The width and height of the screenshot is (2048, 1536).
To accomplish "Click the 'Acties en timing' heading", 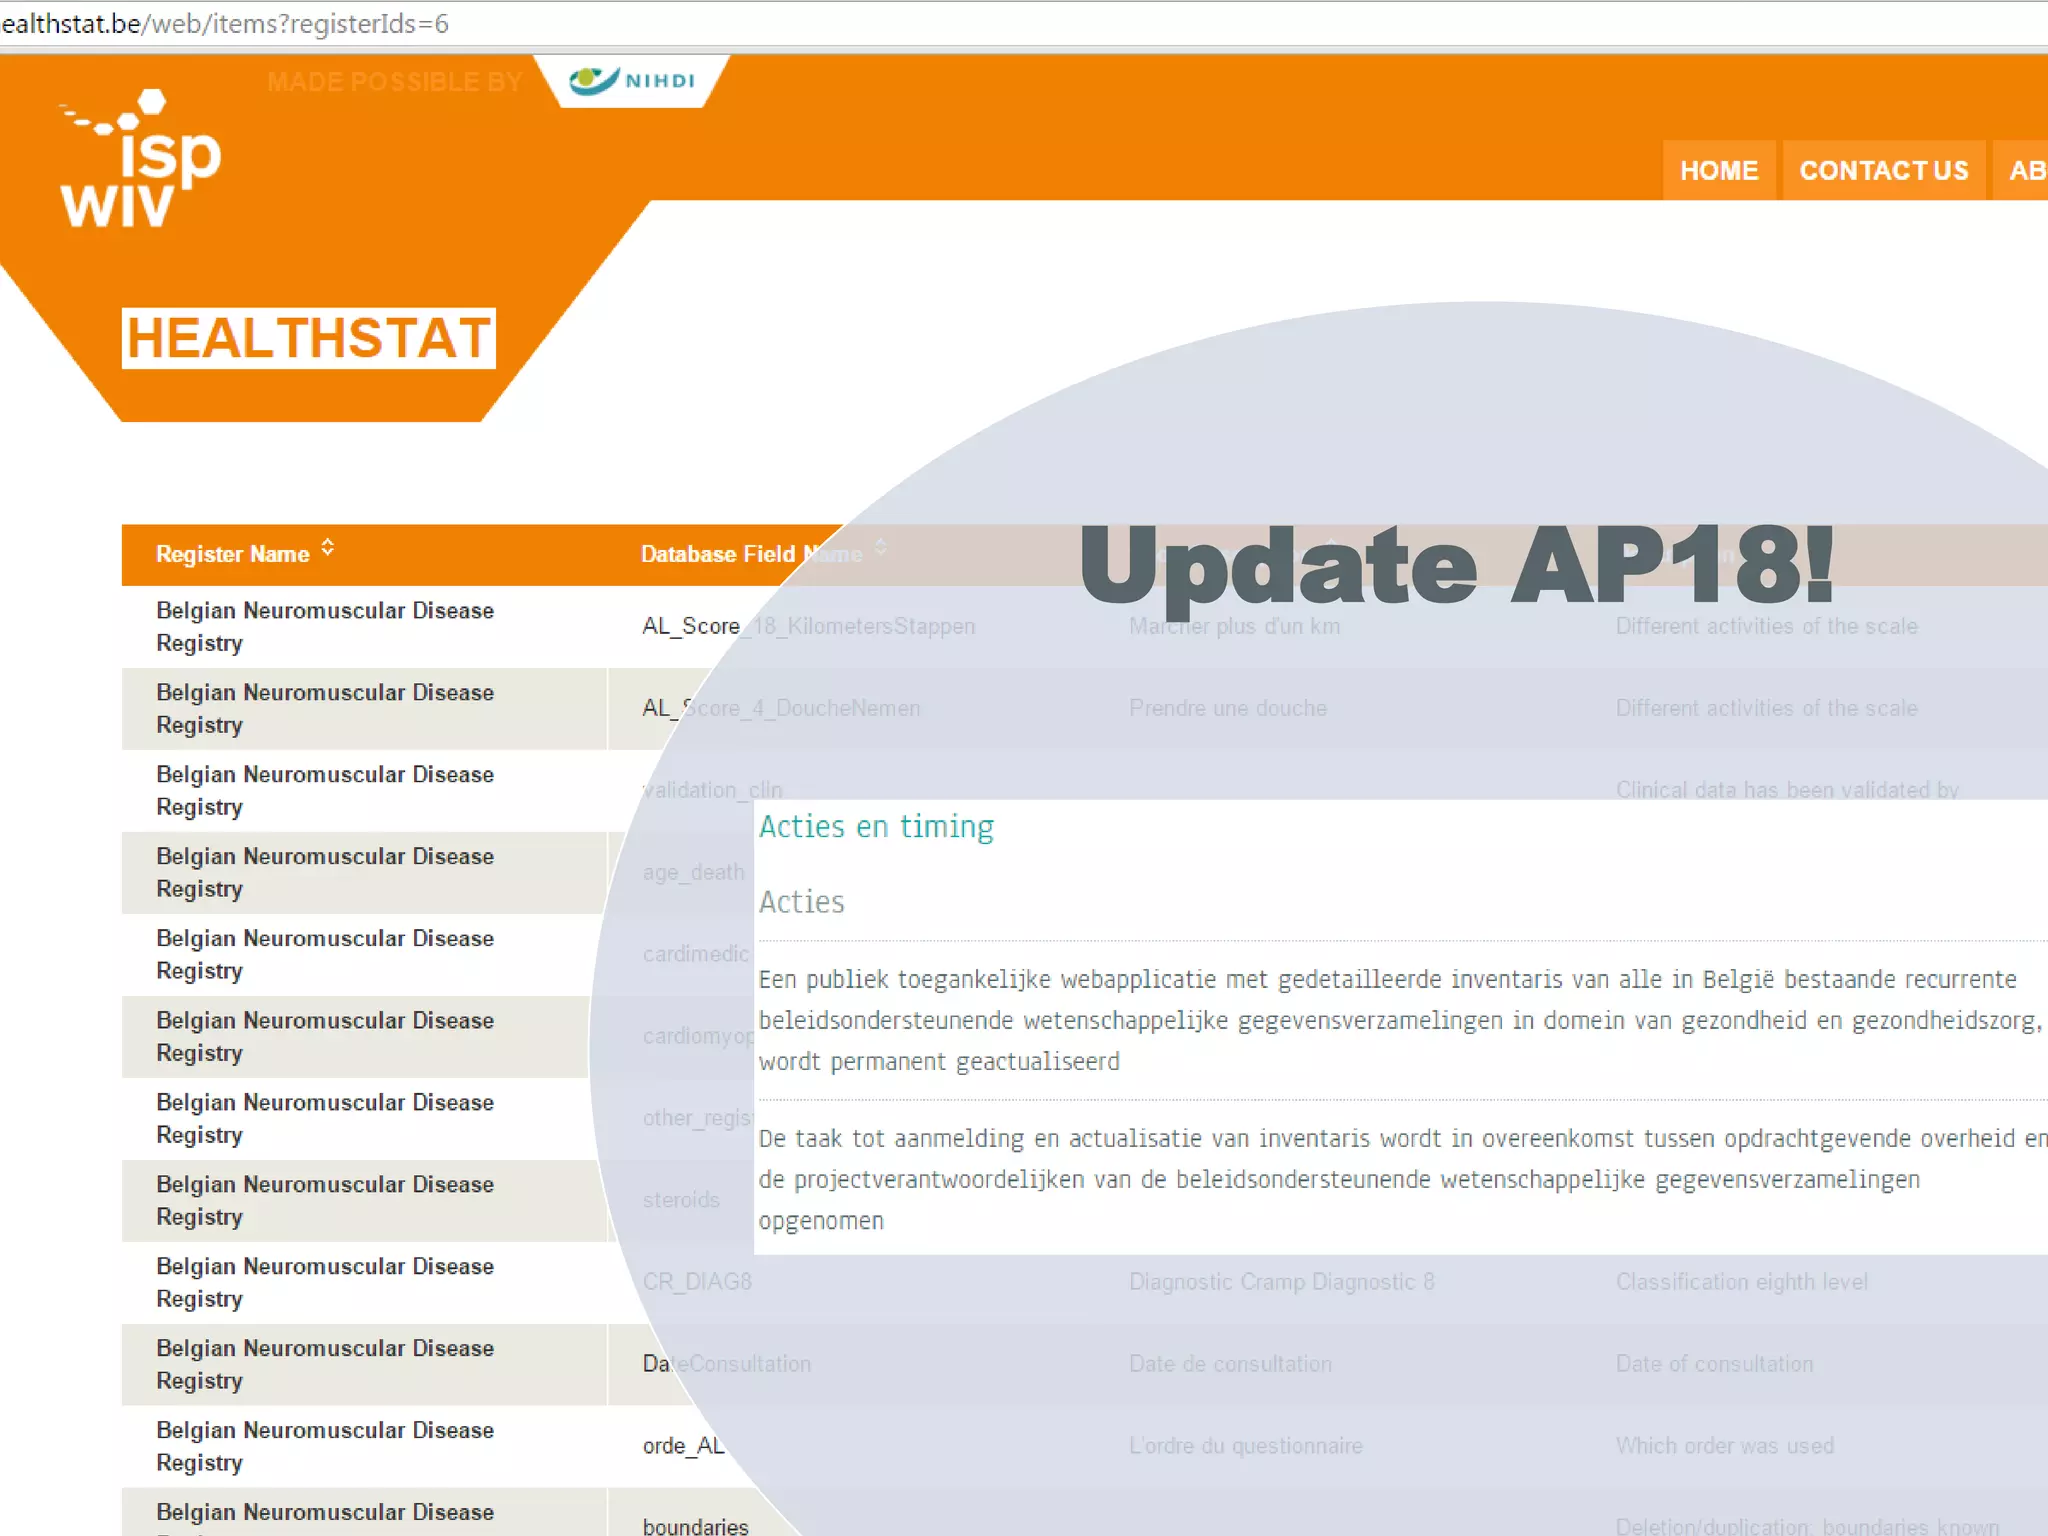I will [x=876, y=827].
